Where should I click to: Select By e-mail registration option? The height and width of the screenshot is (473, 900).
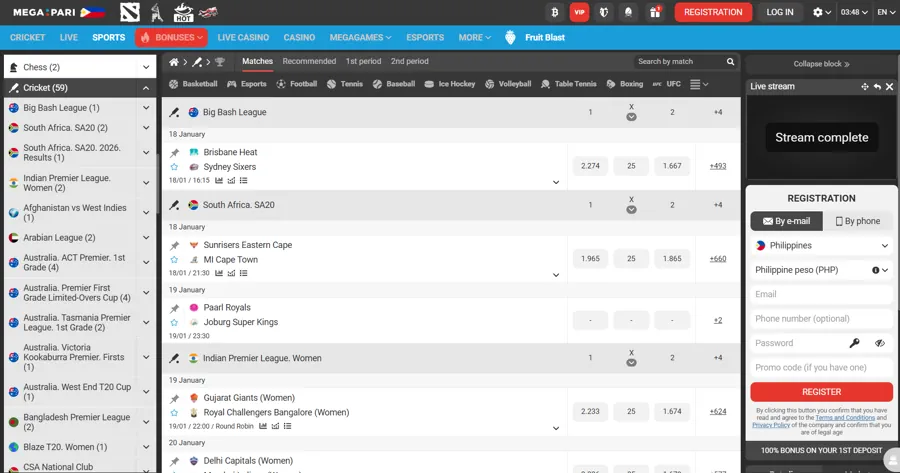[x=786, y=221]
